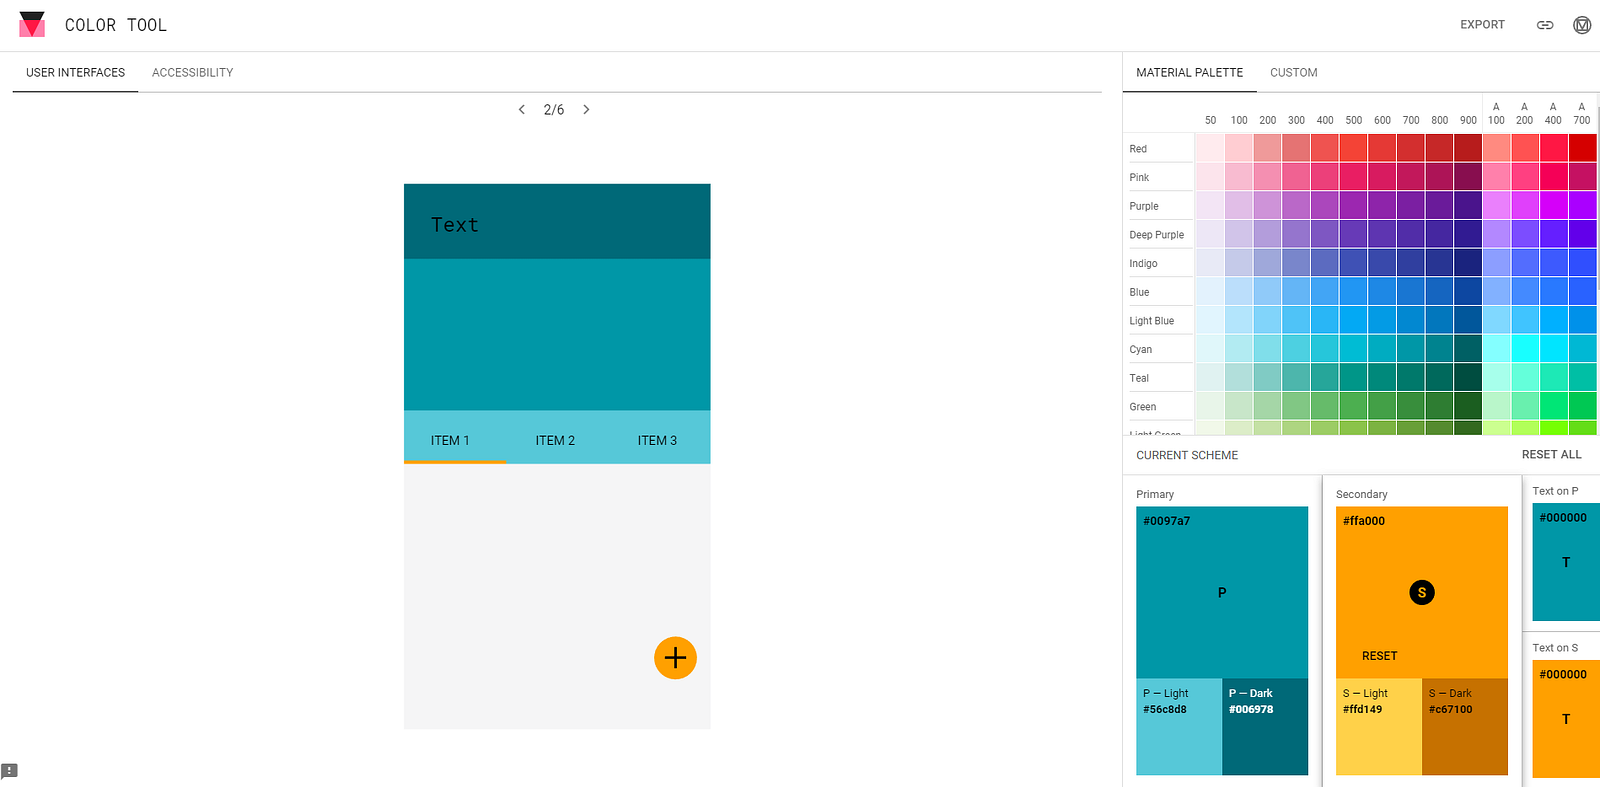The image size is (1600, 787).
Task: Click the "CURRENT SCHEME" heading
Action: [x=1187, y=455]
